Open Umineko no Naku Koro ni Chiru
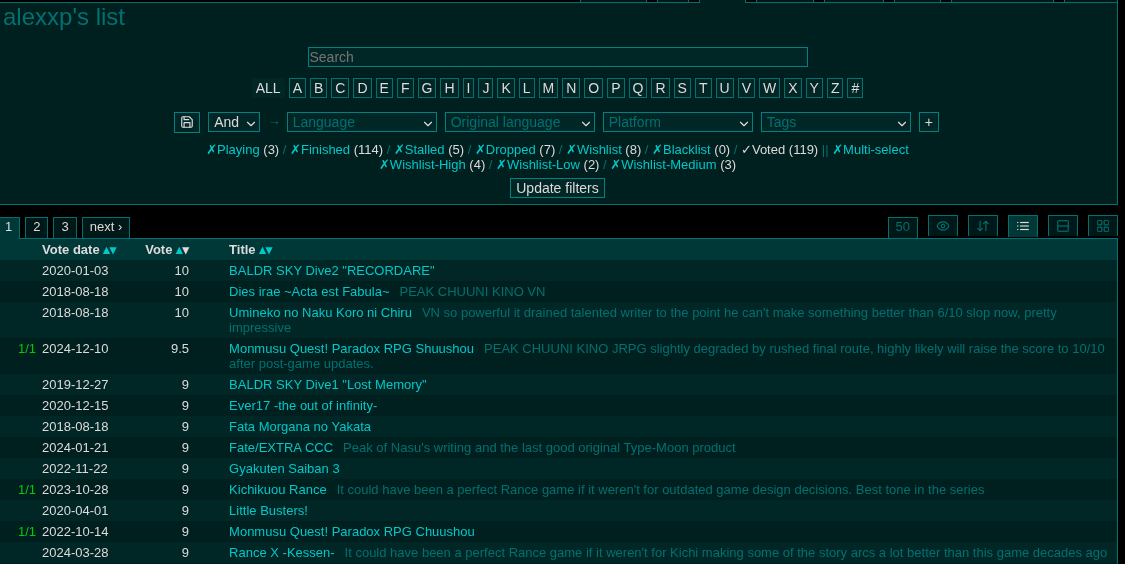Image resolution: width=1125 pixels, height=564 pixels. point(320,313)
